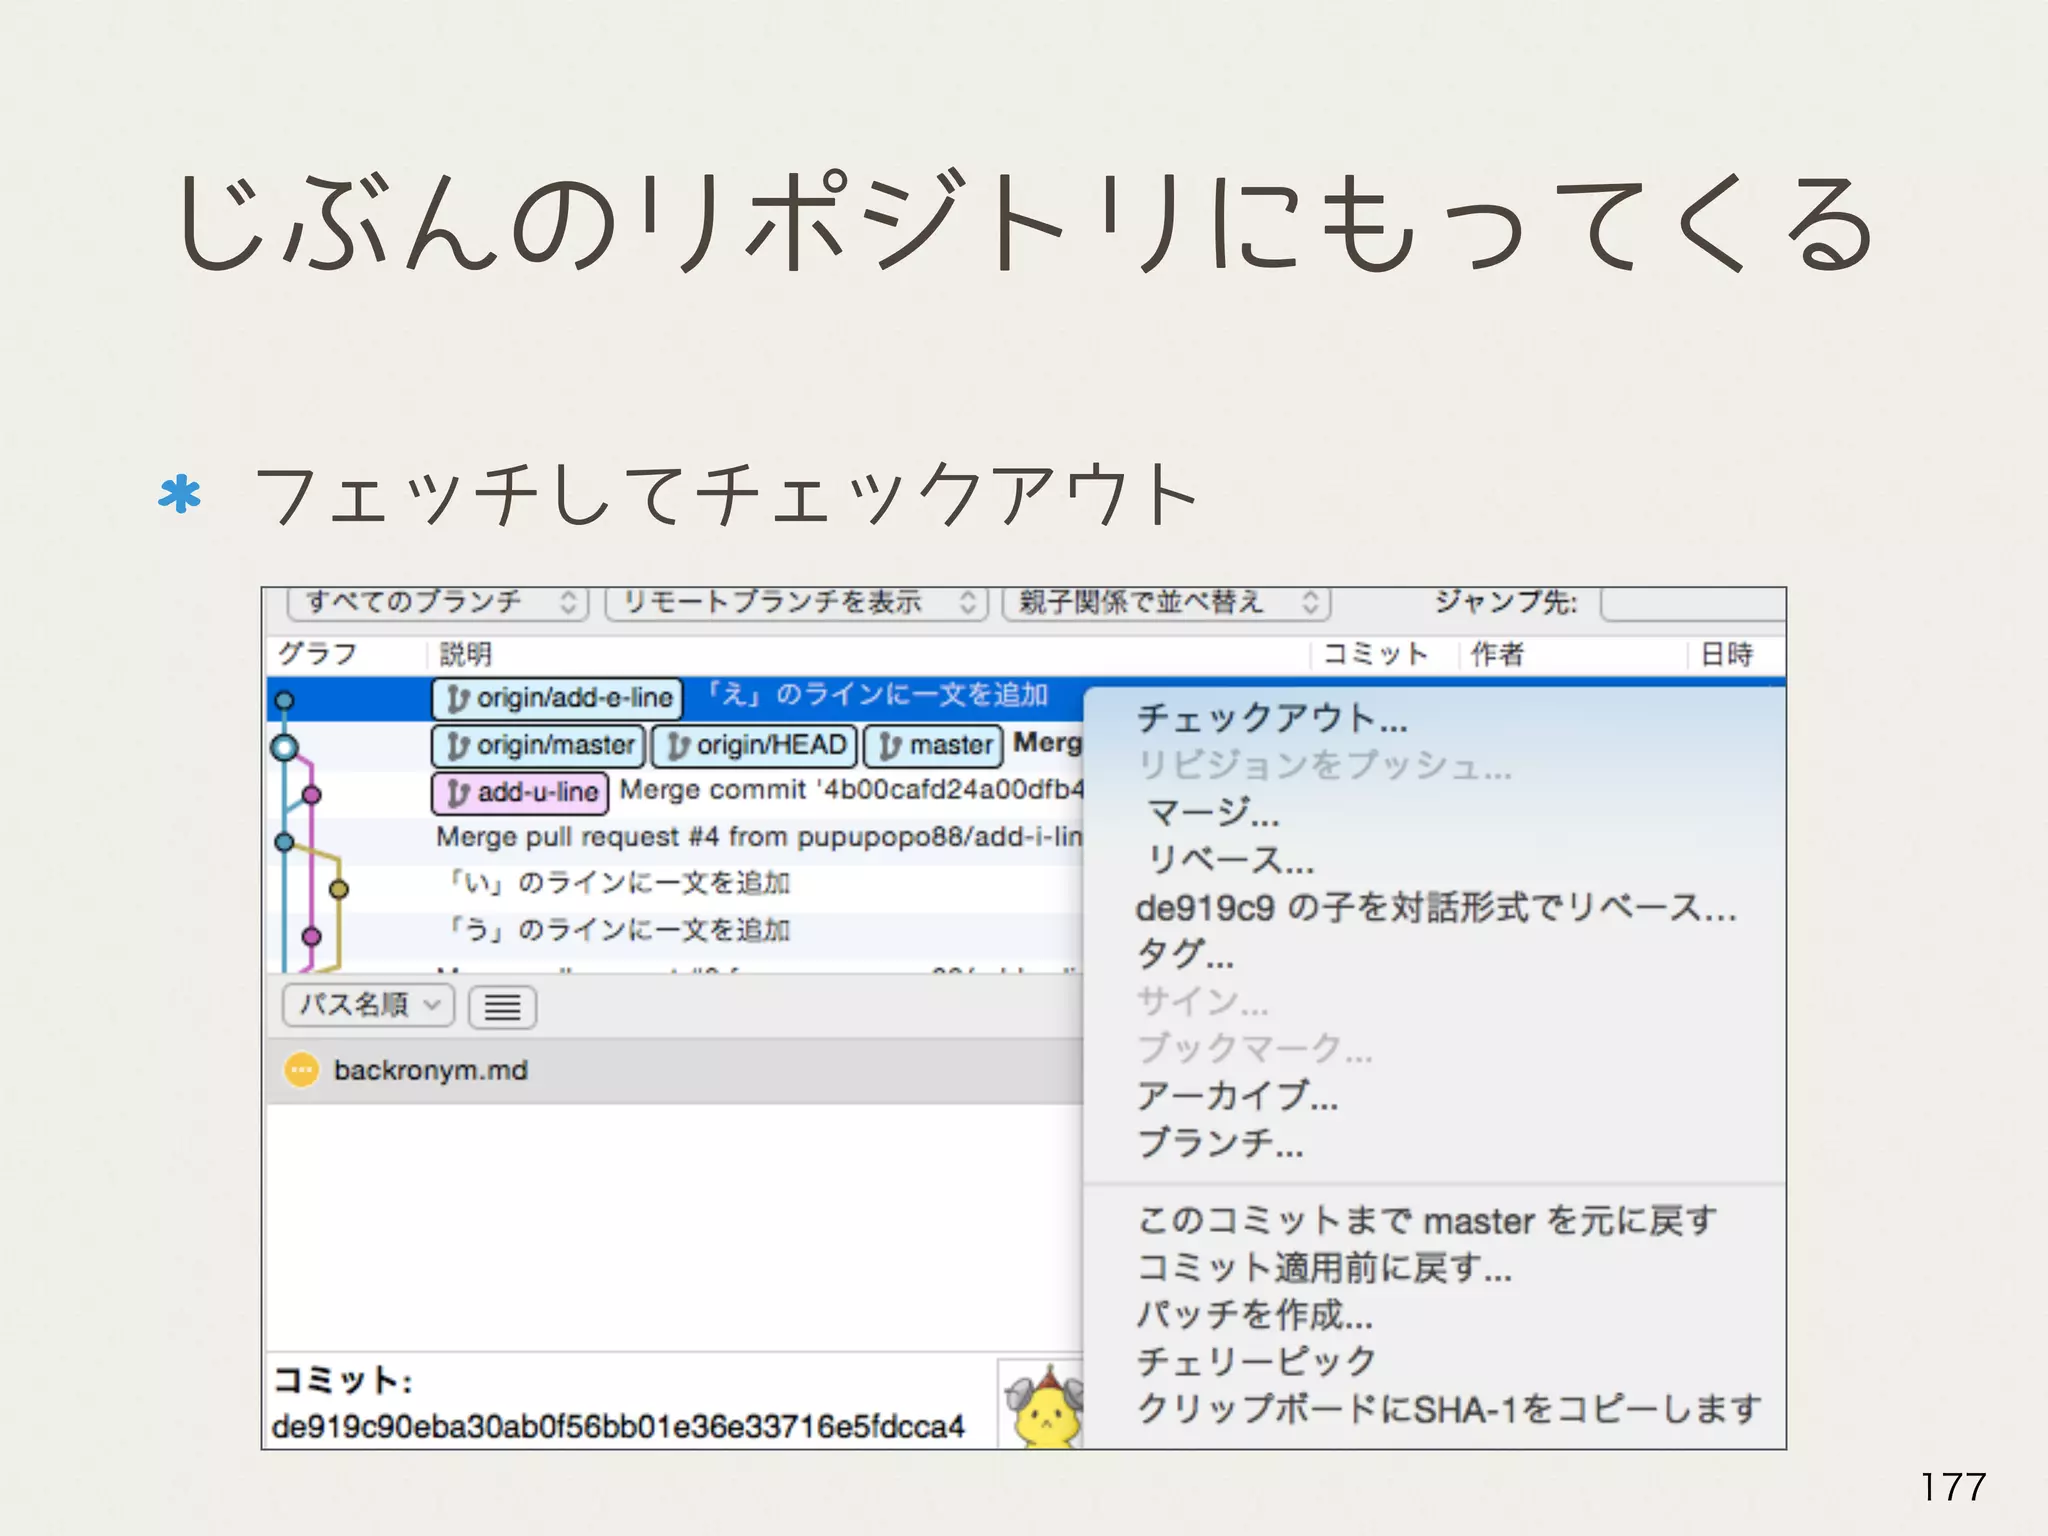The height and width of the screenshot is (1536, 2048).
Task: Click the yellow modified icon beside backronym.md
Action: 301,1070
